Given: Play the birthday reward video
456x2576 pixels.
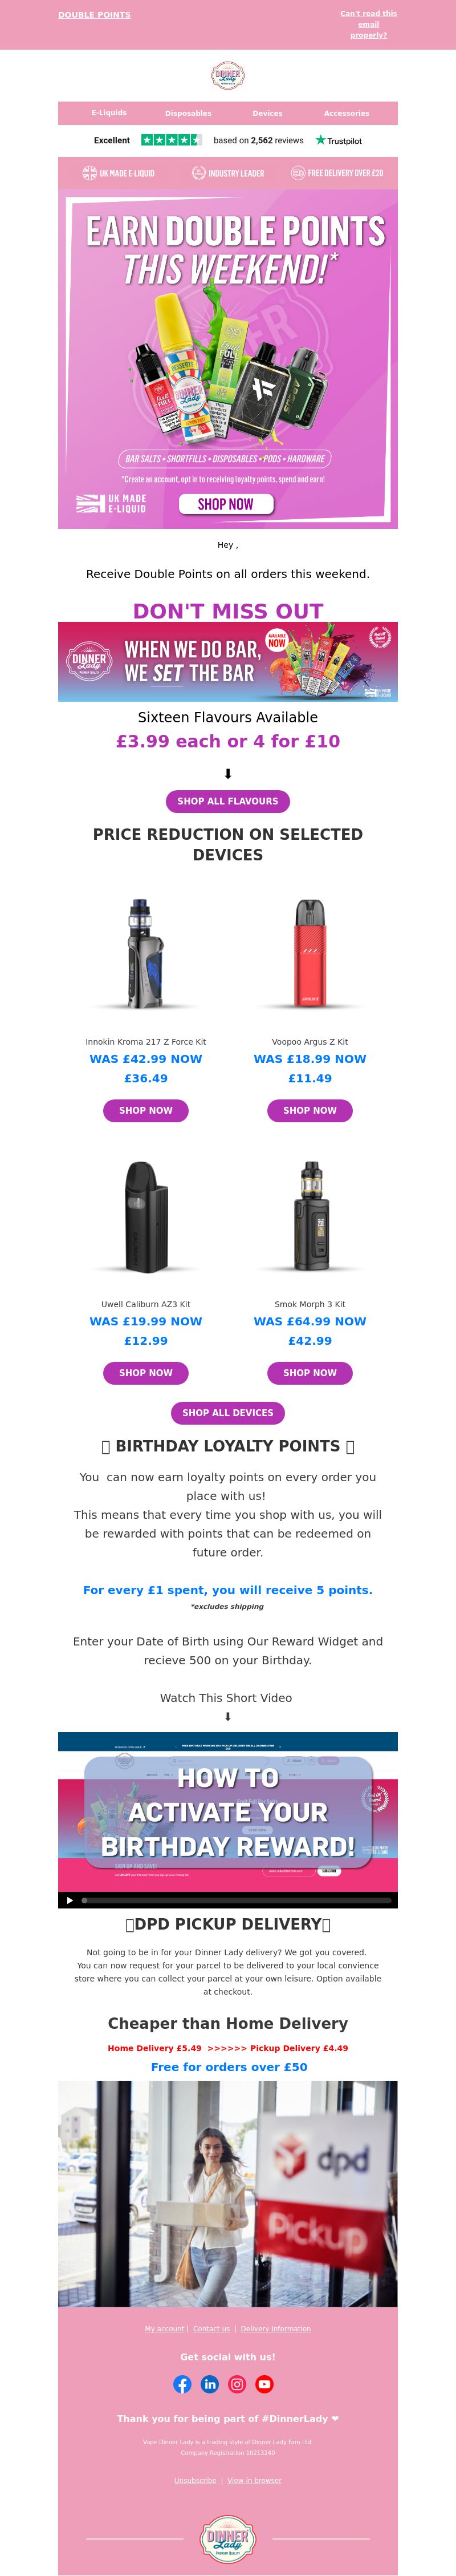Looking at the screenshot, I should [x=69, y=1900].
